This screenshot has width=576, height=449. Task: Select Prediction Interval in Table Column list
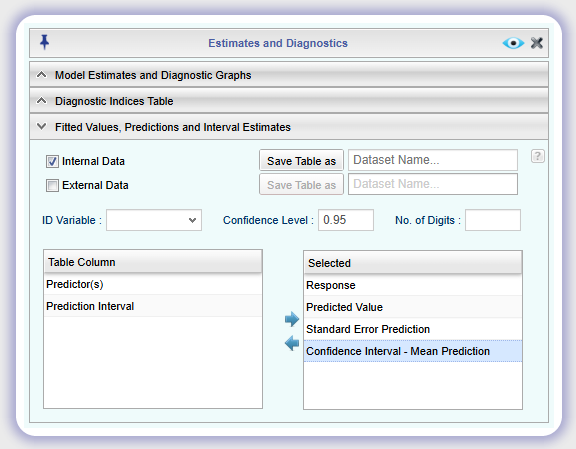pyautogui.click(x=153, y=306)
